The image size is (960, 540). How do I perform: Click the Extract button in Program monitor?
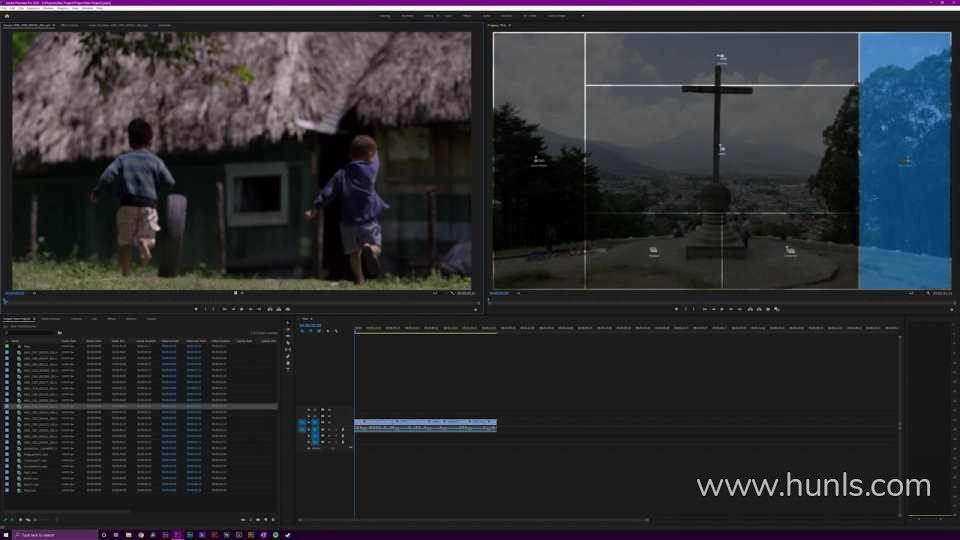(x=759, y=309)
